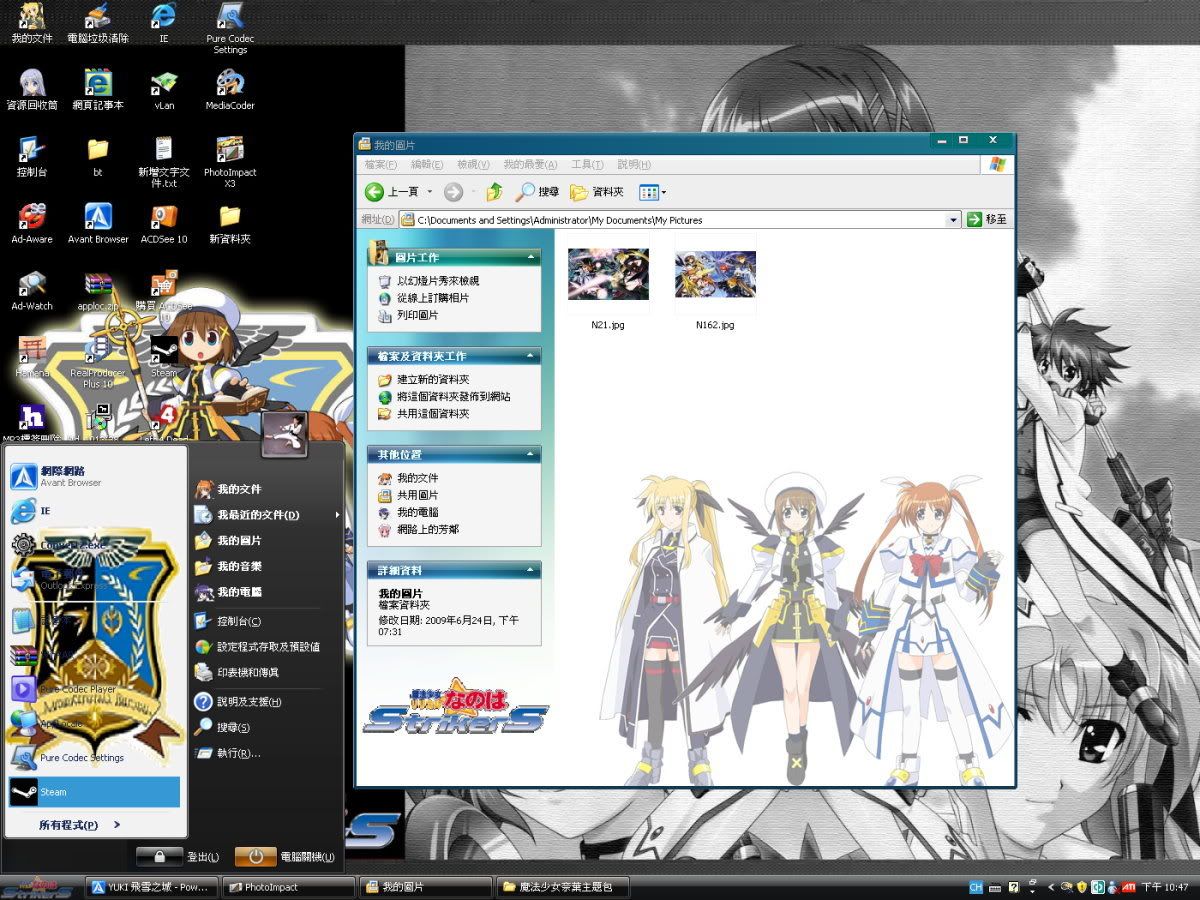Viewport: 1200px width, 900px height.
Task: Launch PhotoImpact X3 desktop shortcut
Action: 230,162
